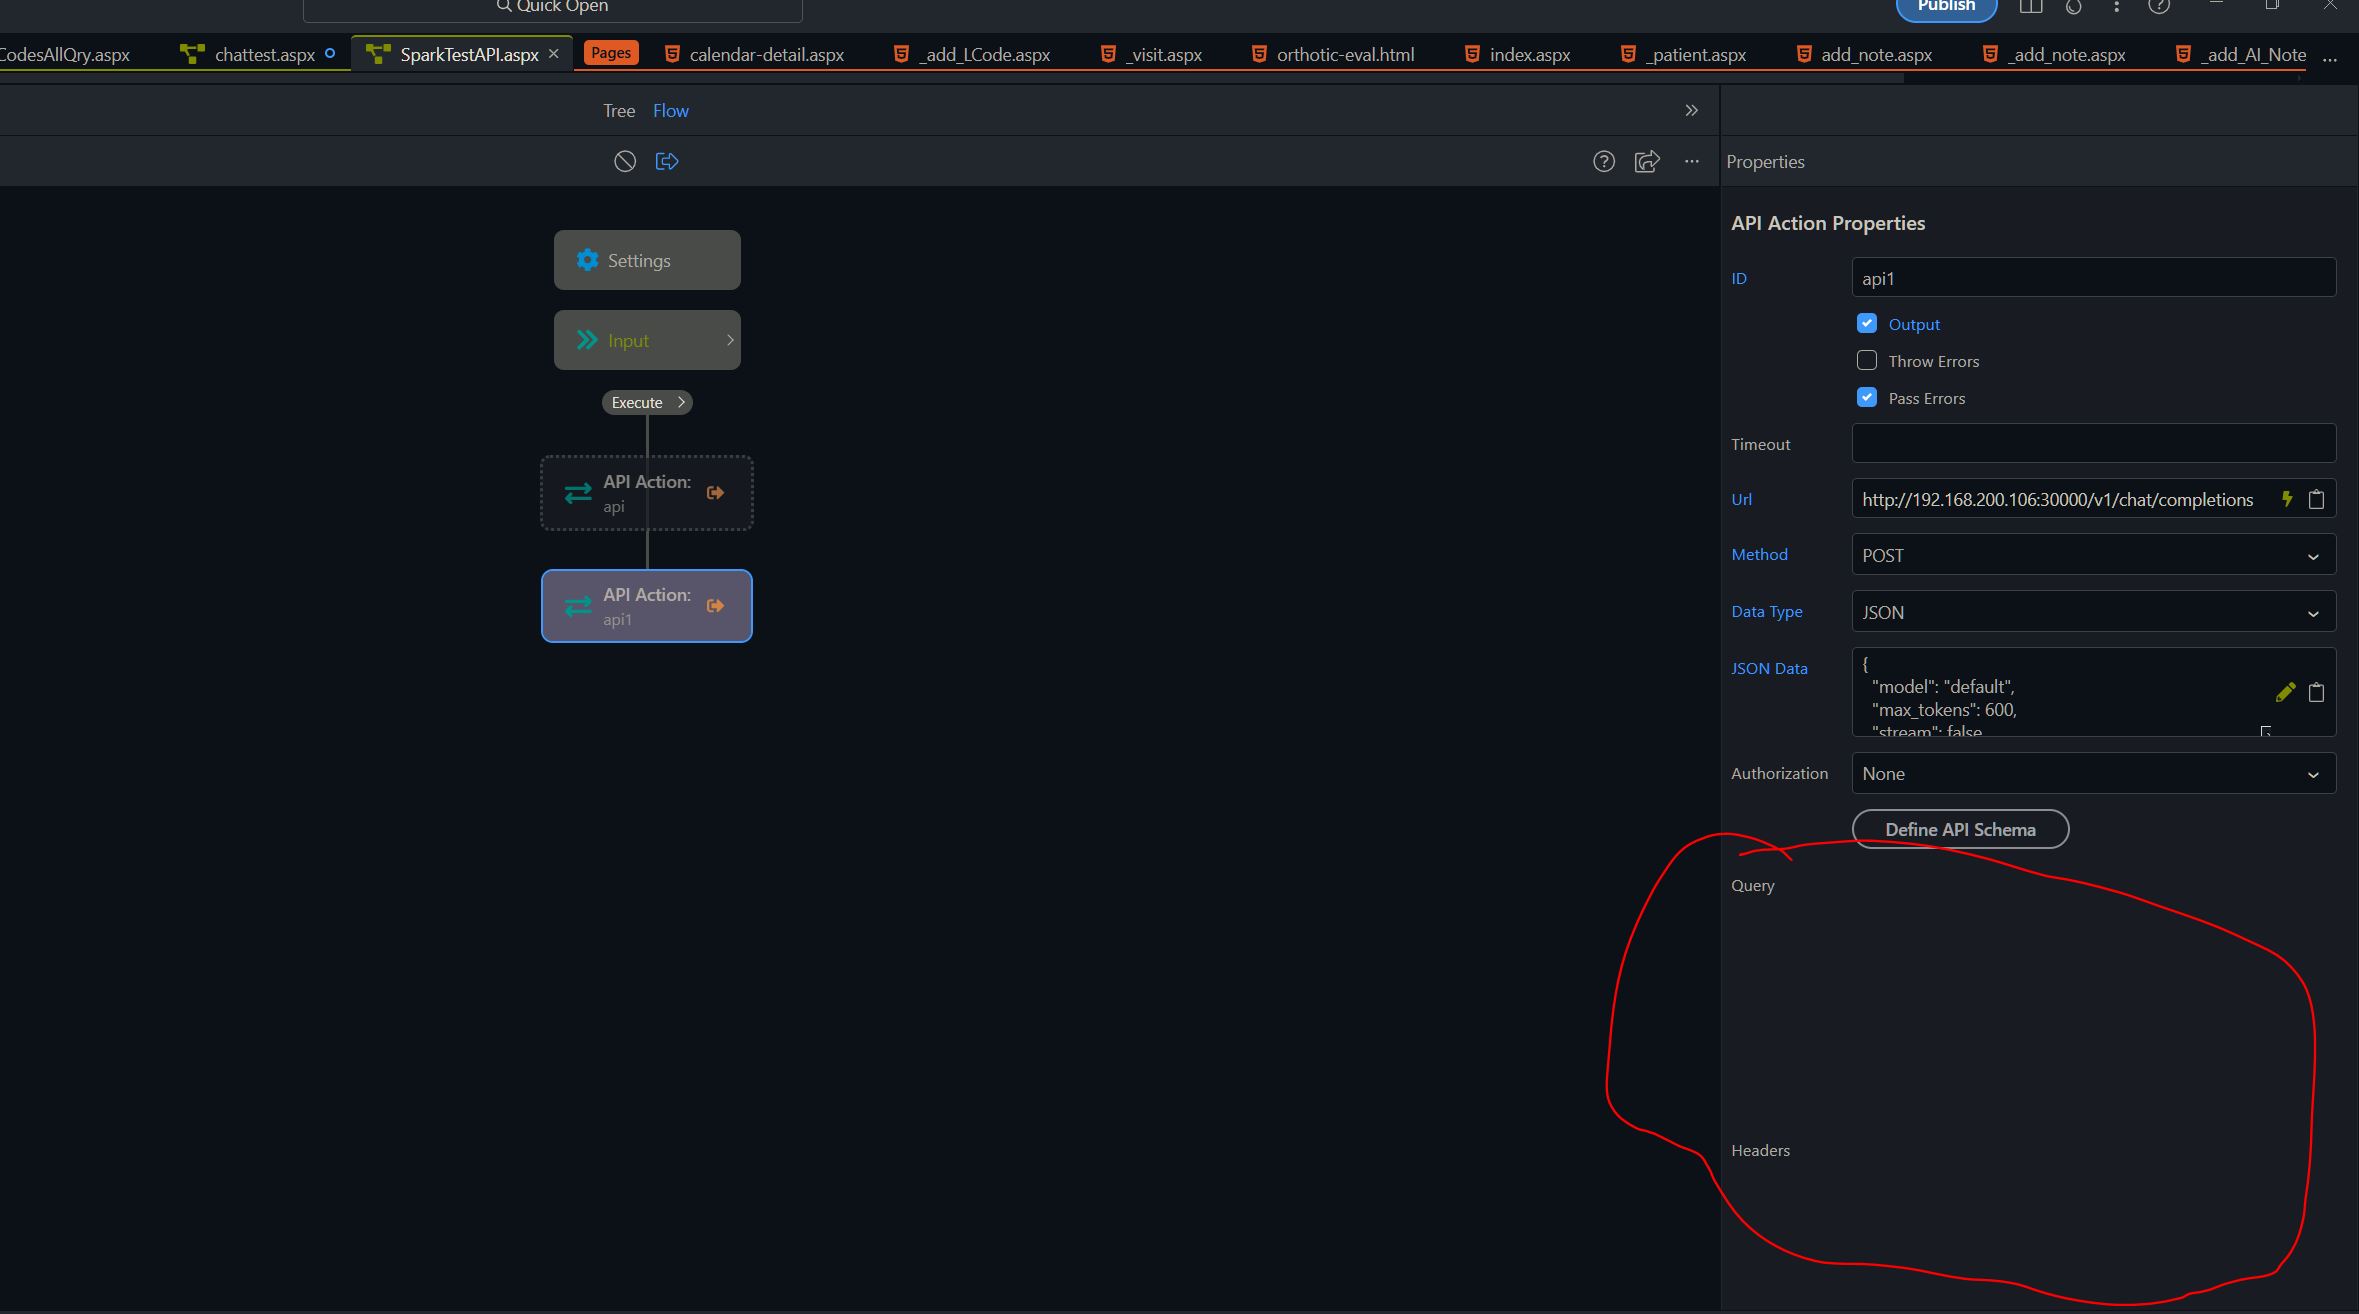The image size is (2359, 1314).
Task: Click the clipboard icon in Url field
Action: 2316,499
